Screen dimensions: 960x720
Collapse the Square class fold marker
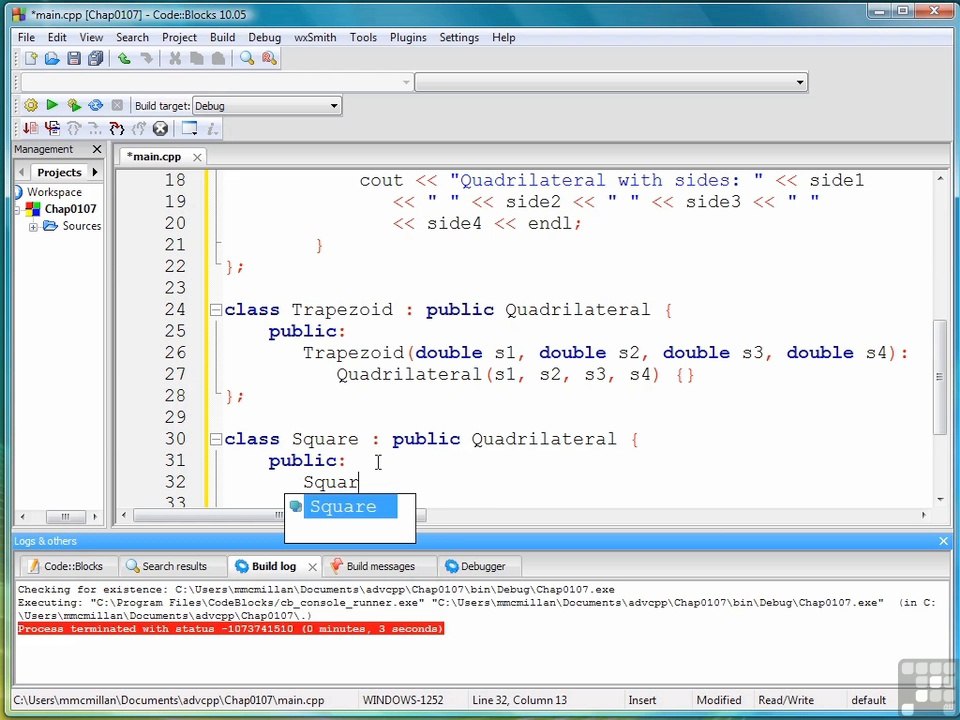(216, 439)
